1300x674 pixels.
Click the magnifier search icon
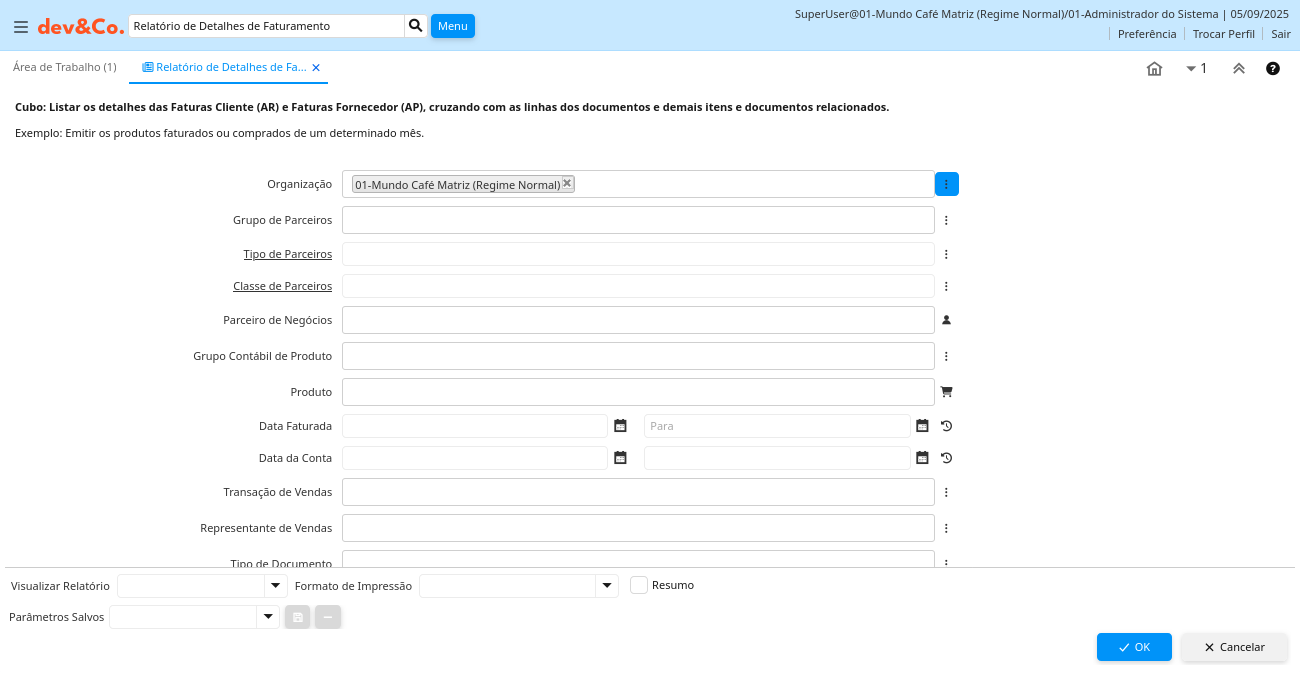416,26
